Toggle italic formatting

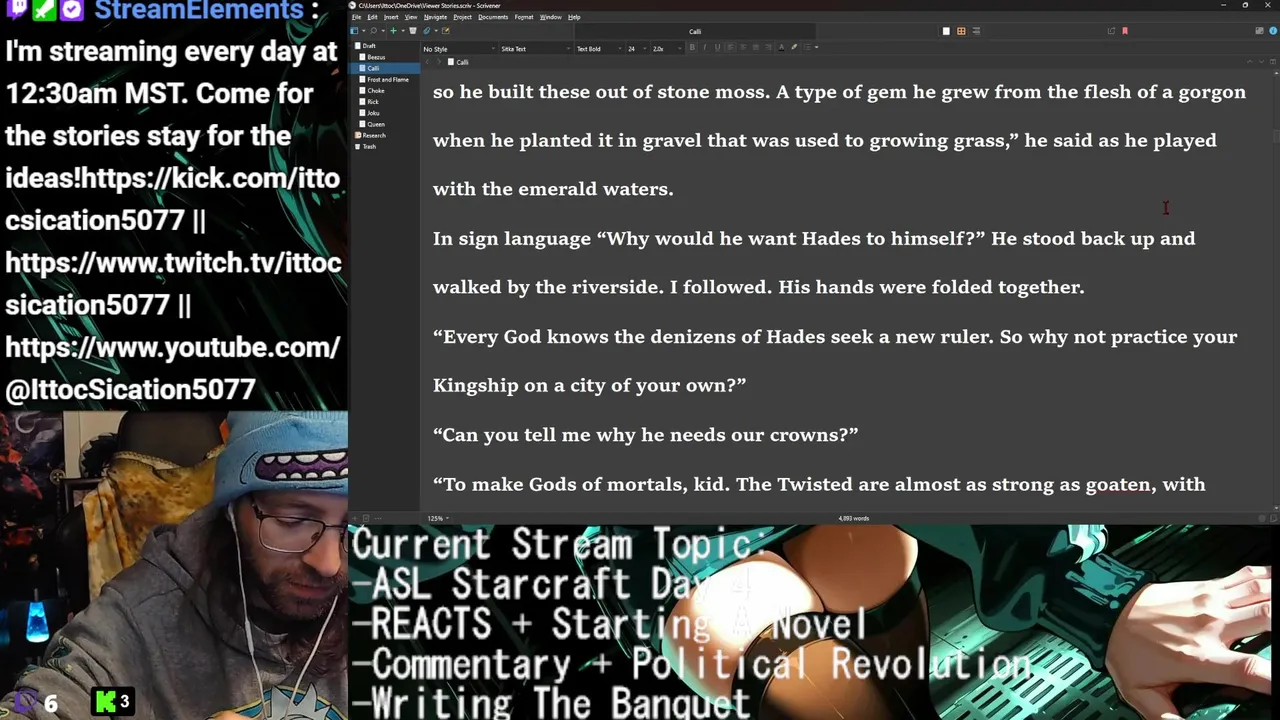pos(705,48)
